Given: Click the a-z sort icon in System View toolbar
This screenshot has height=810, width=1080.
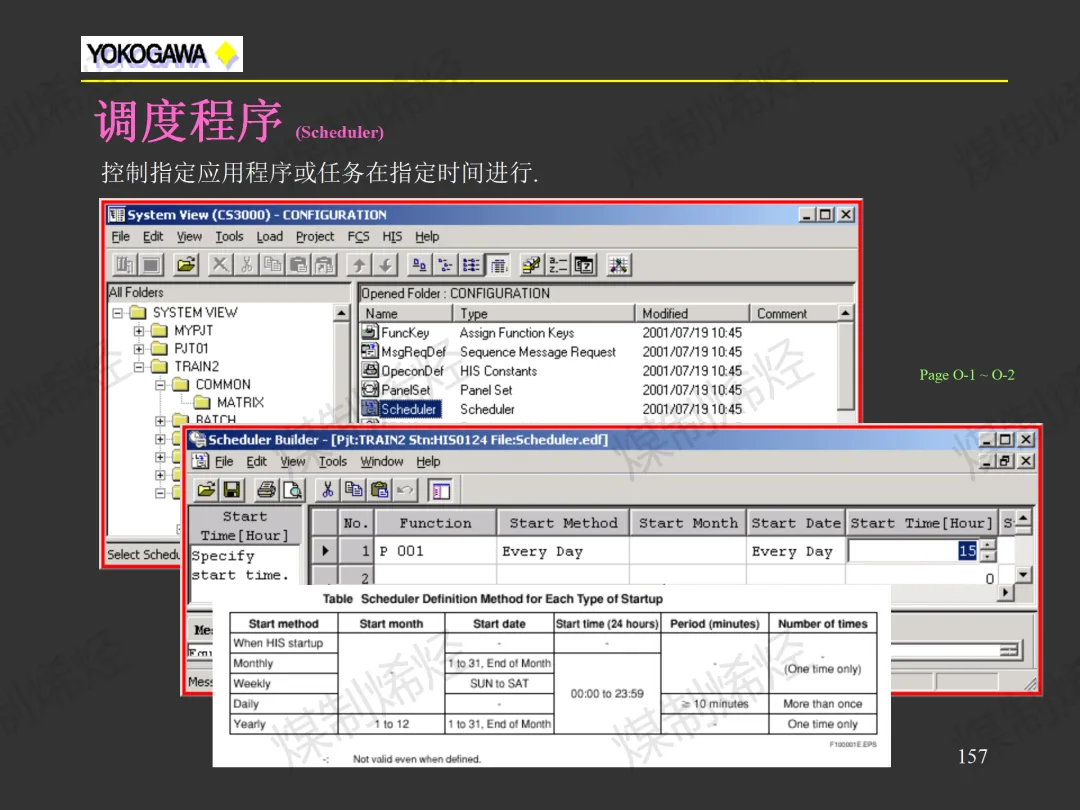Looking at the screenshot, I should pos(557,264).
